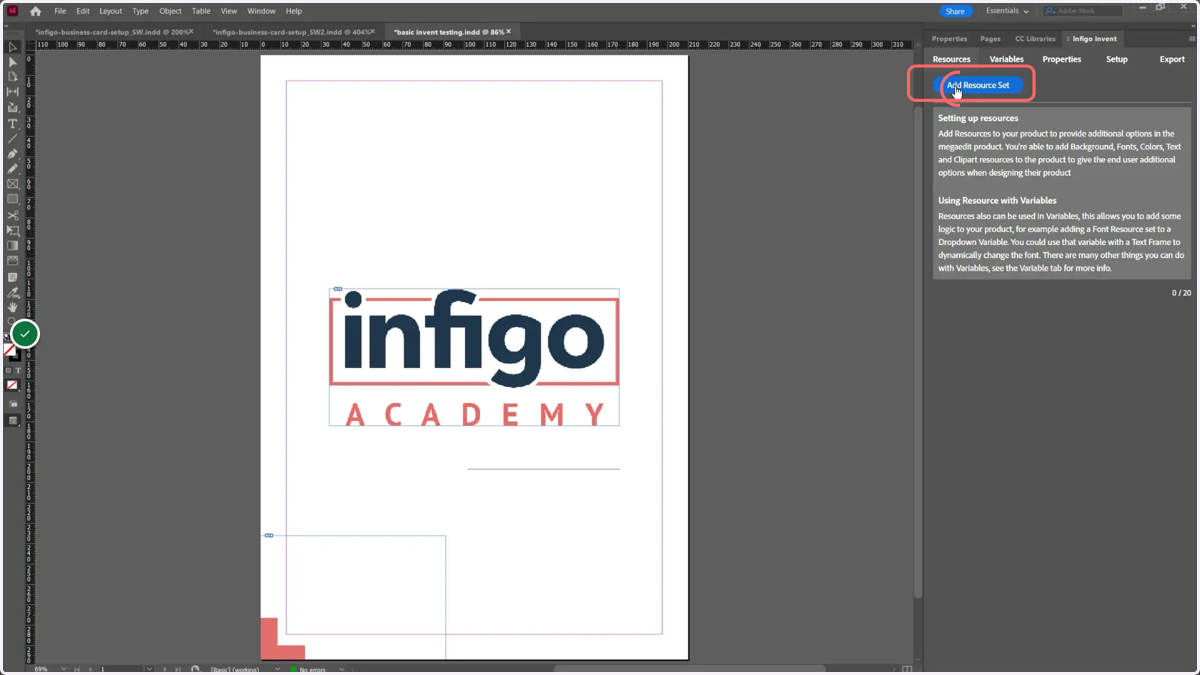Click the vertical scrollbar beside the canvas

[918, 350]
